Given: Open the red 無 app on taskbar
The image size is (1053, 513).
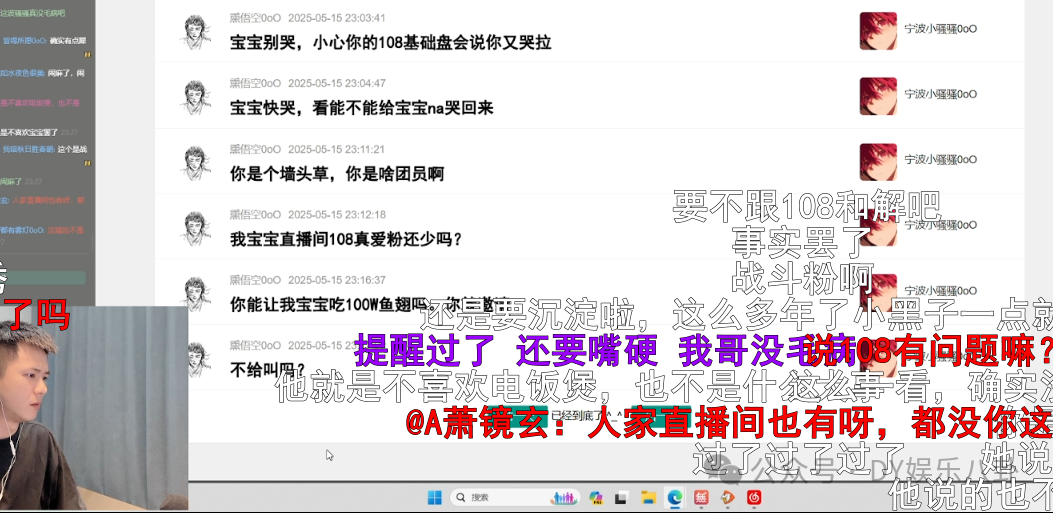Looking at the screenshot, I should click(701, 498).
